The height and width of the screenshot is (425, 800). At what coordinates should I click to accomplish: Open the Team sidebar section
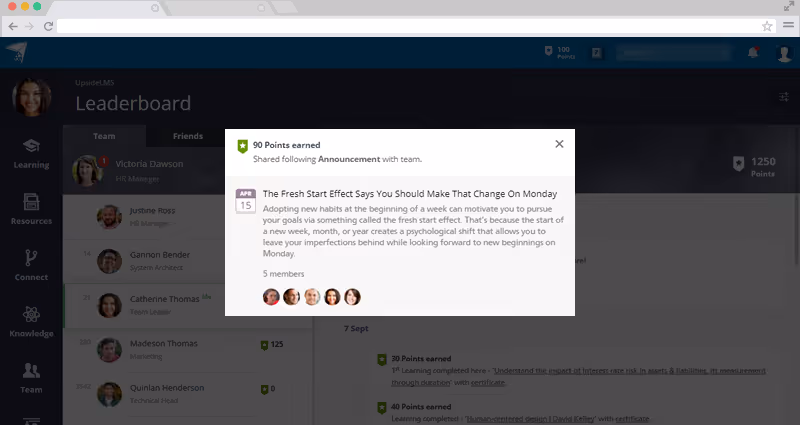[31, 378]
